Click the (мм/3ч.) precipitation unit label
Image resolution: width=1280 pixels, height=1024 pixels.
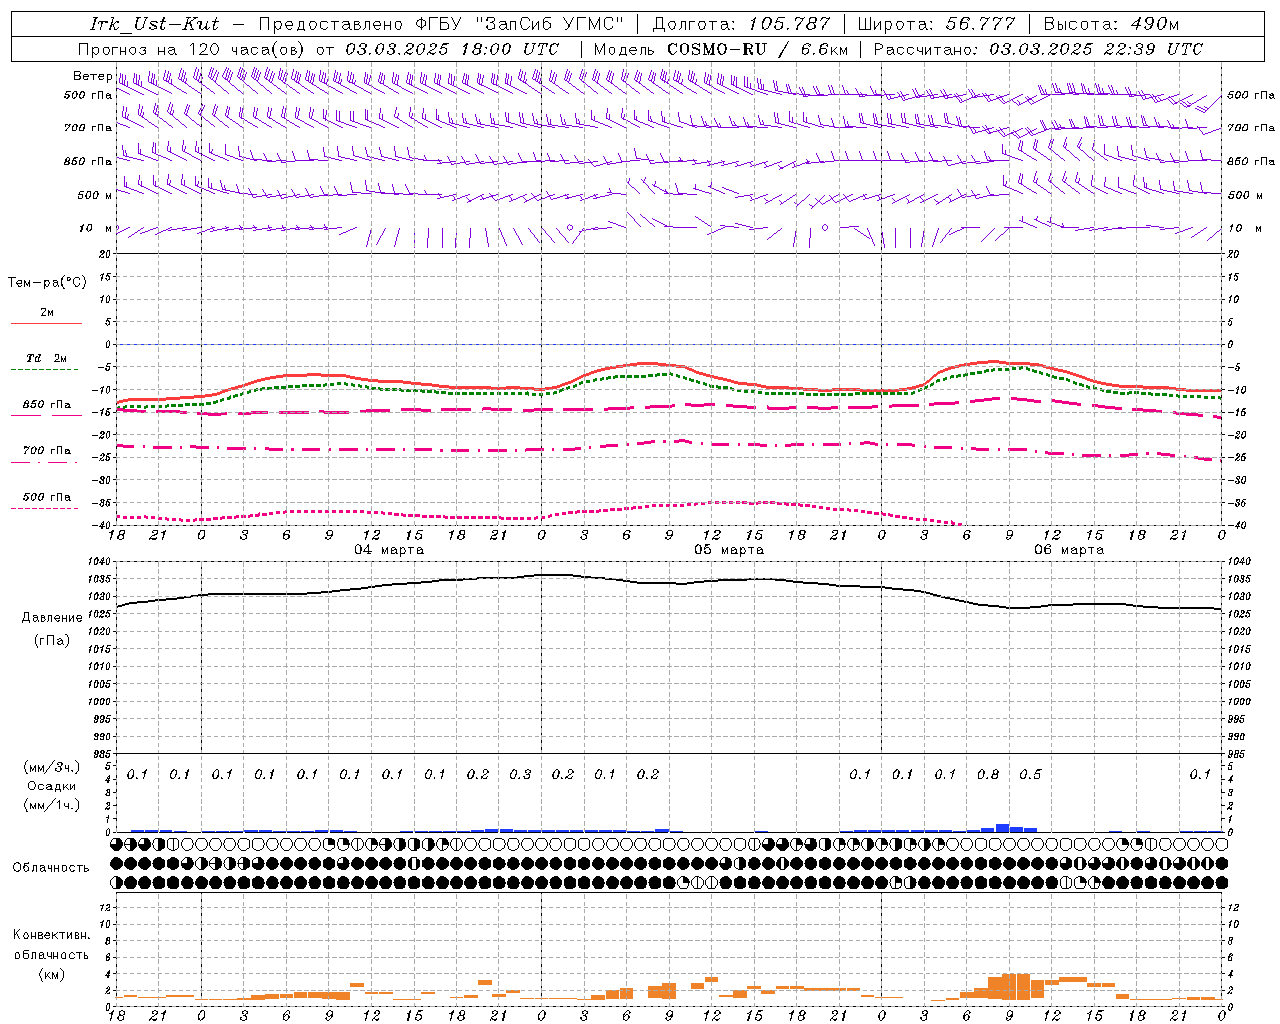51,767
